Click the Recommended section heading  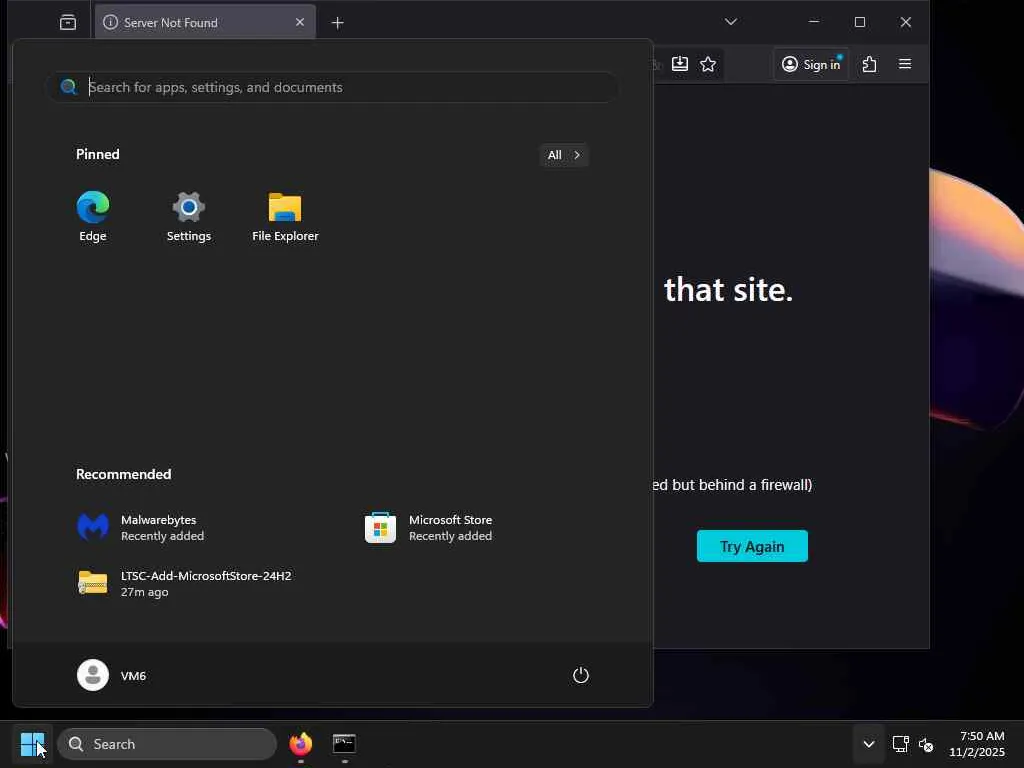pyautogui.click(x=123, y=474)
